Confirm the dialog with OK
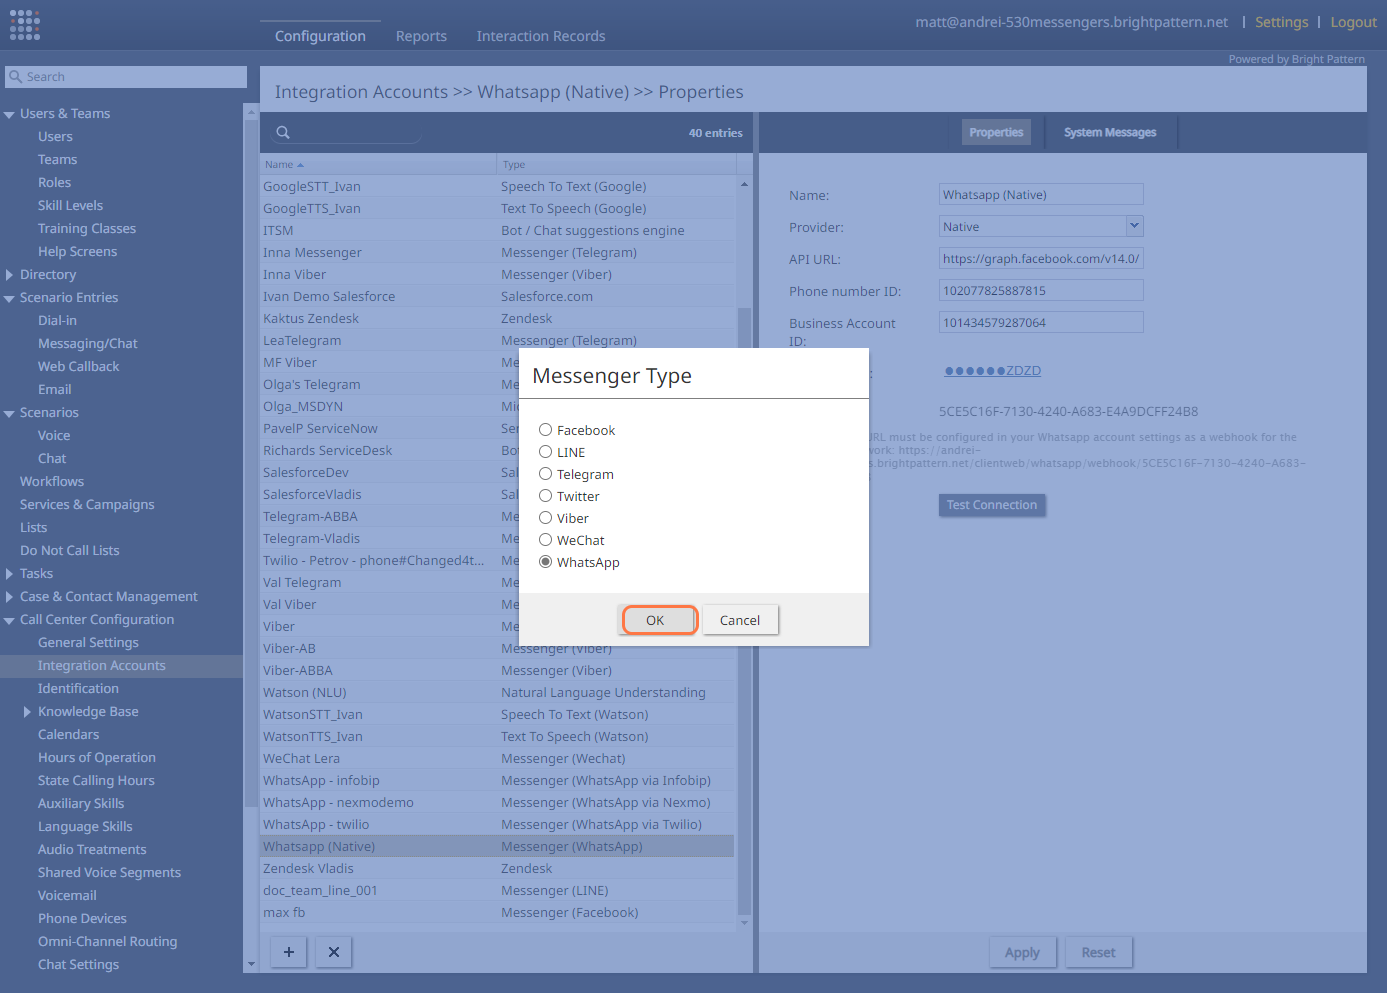The width and height of the screenshot is (1387, 993). click(x=658, y=620)
